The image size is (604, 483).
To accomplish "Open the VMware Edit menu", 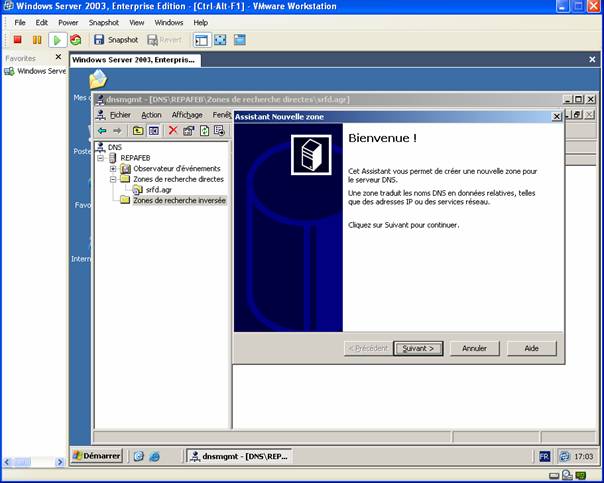I will [x=42, y=22].
